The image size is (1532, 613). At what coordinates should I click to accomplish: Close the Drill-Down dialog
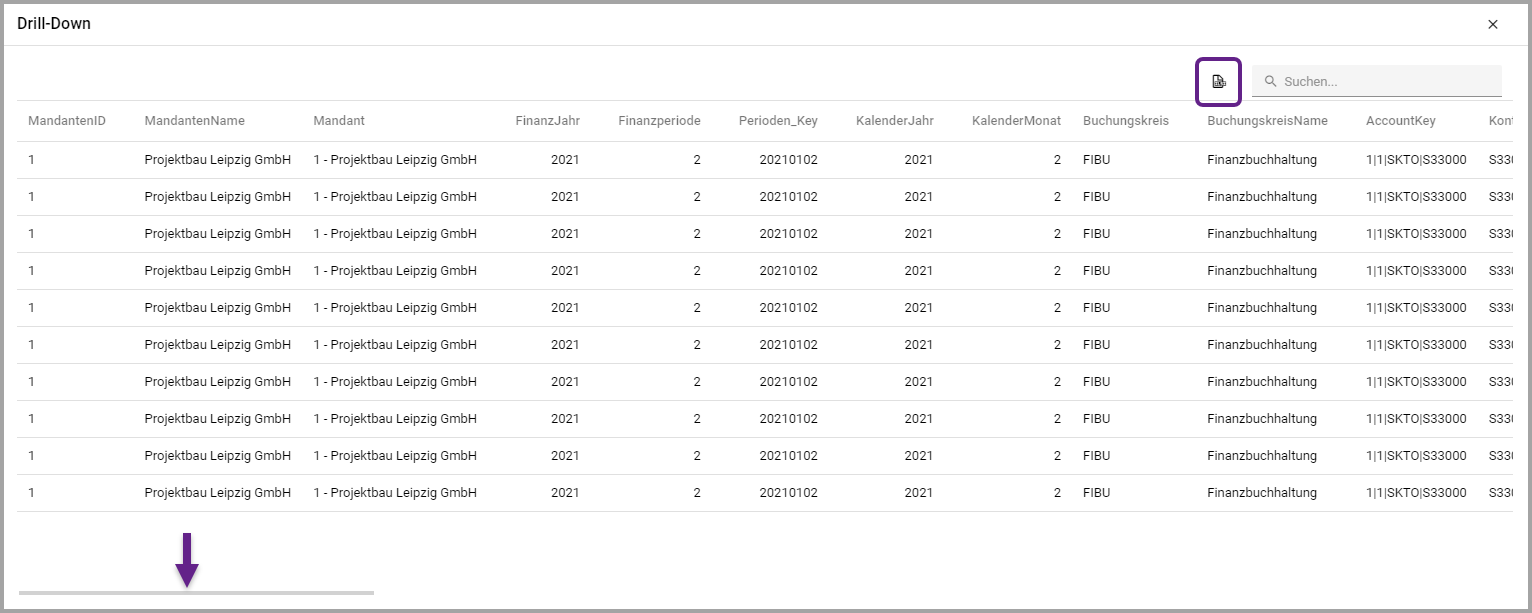coord(1492,24)
